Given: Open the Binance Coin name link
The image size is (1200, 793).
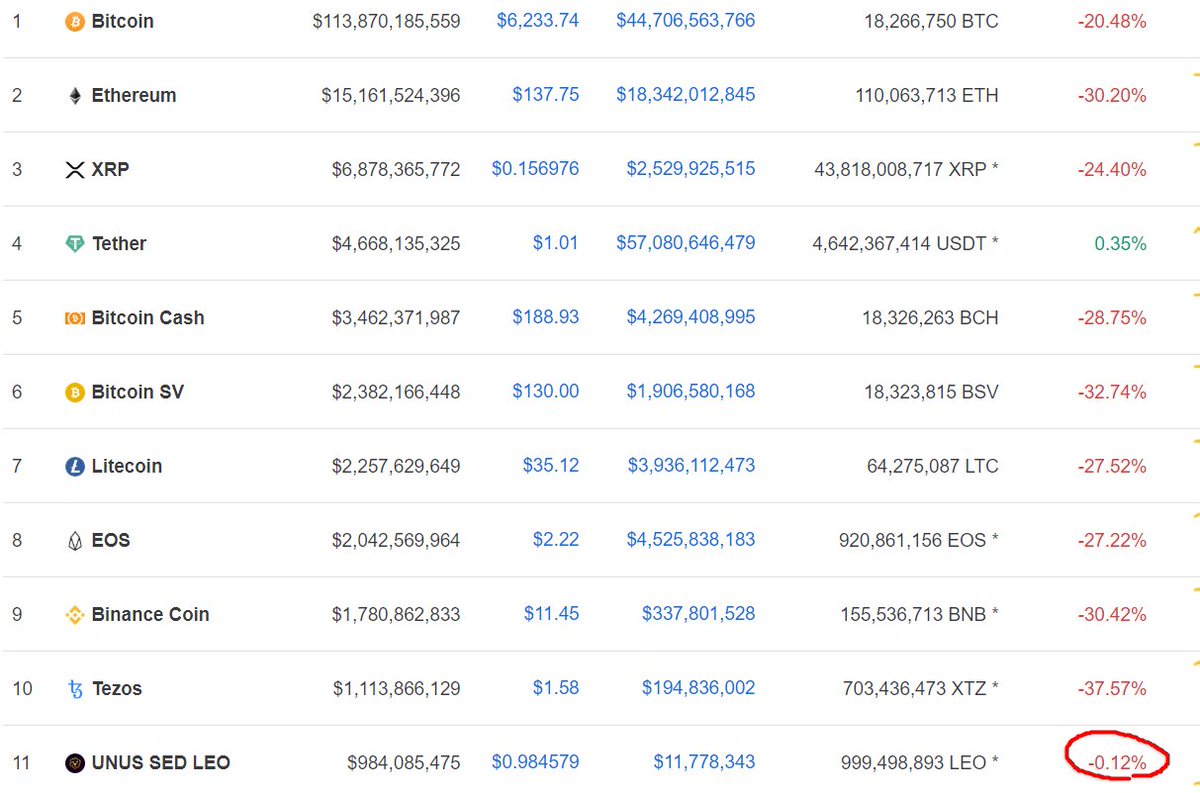Looking at the screenshot, I should point(151,614).
